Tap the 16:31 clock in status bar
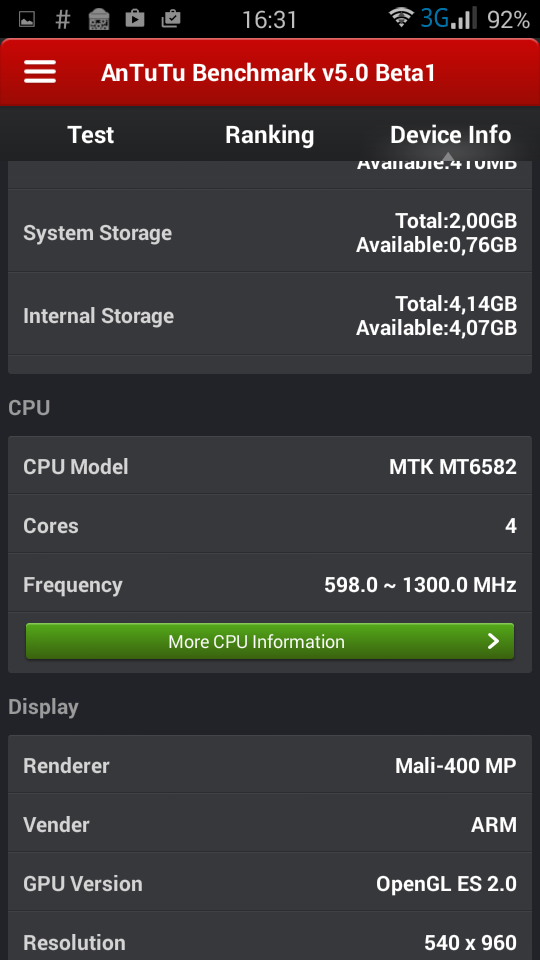This screenshot has height=960, width=540. [x=269, y=20]
